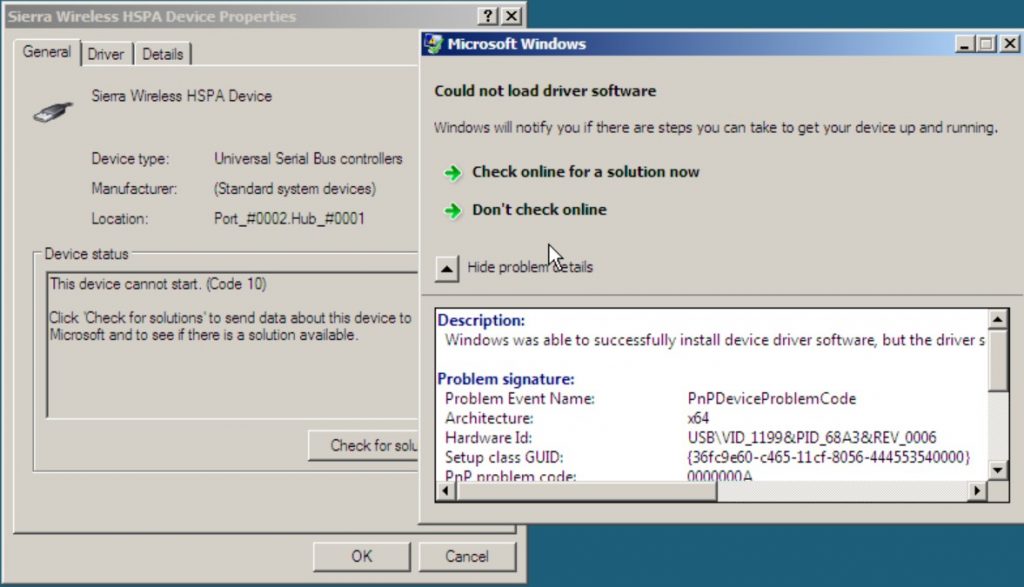The width and height of the screenshot is (1024, 587).
Task: Choose the Don't check online option
Action: click(x=539, y=210)
